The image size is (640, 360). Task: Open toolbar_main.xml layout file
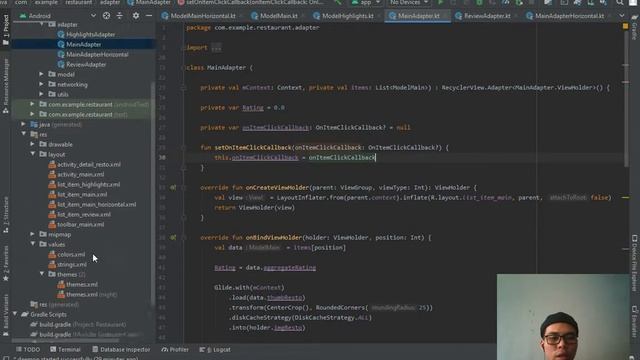(76, 224)
